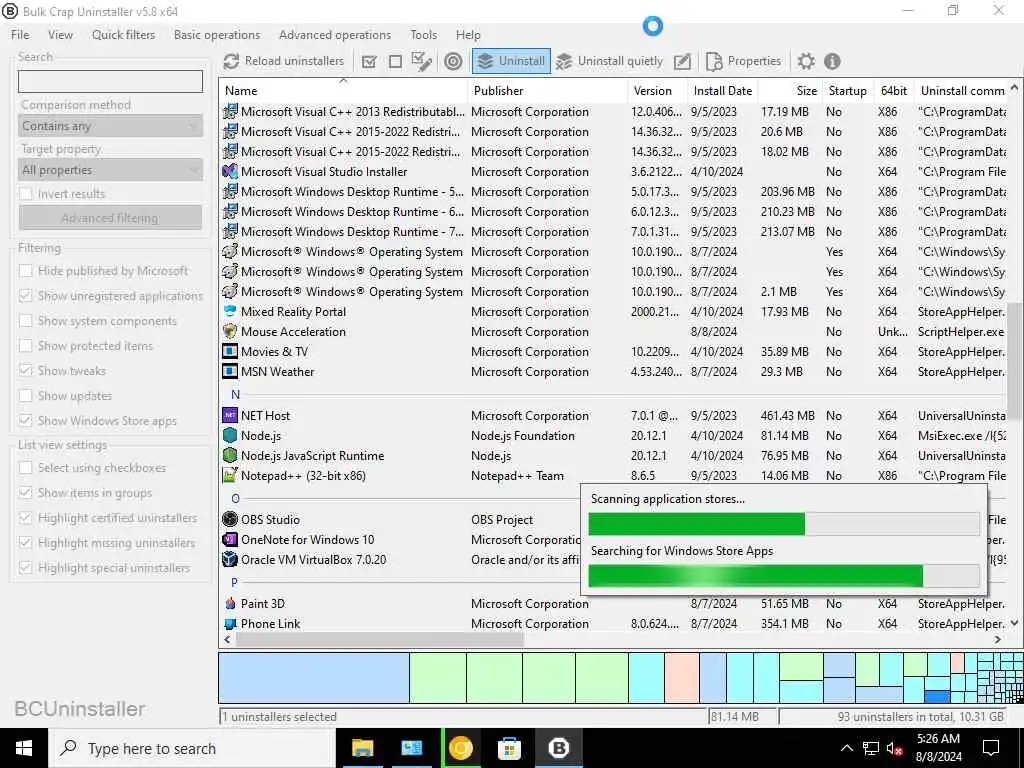The image size is (1024, 768).
Task: Click the Advanced filtering button
Action: click(110, 218)
